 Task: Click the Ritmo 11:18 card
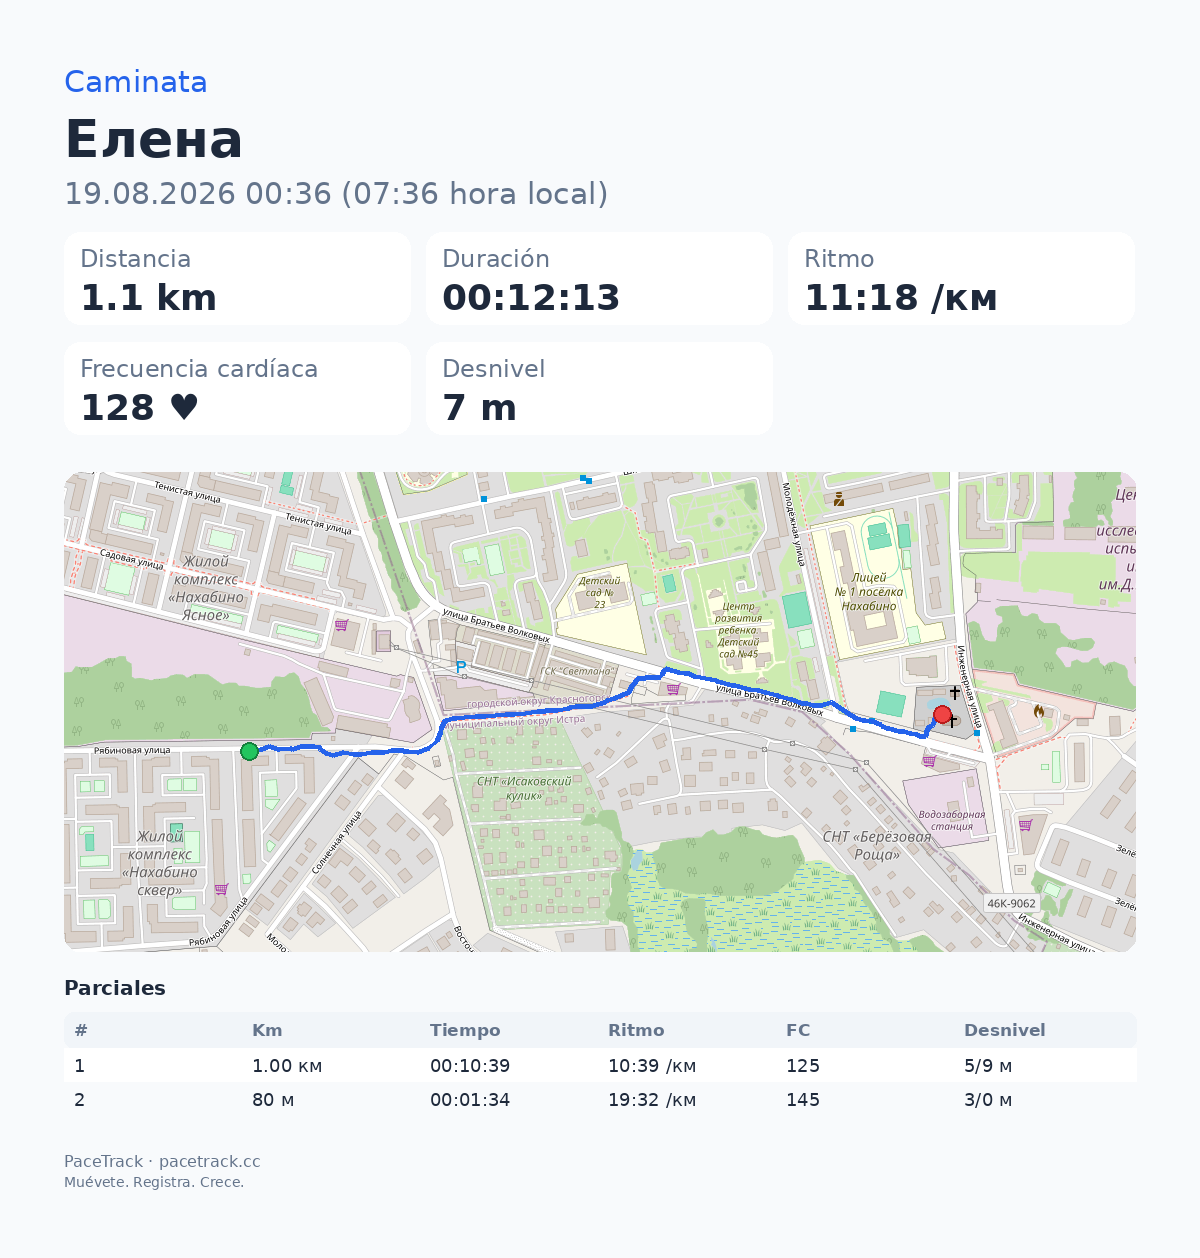[961, 279]
